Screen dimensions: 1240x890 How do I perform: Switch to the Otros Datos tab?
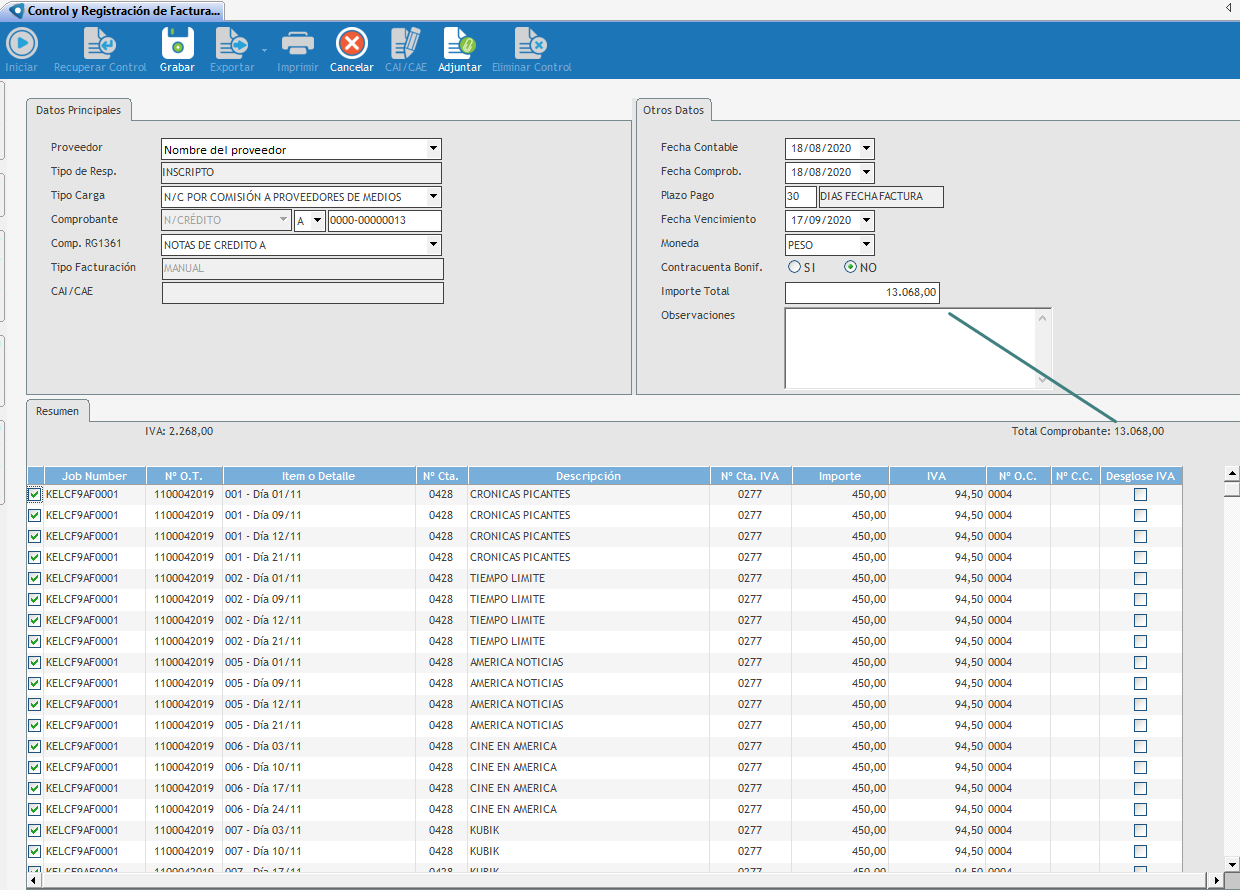tap(673, 110)
